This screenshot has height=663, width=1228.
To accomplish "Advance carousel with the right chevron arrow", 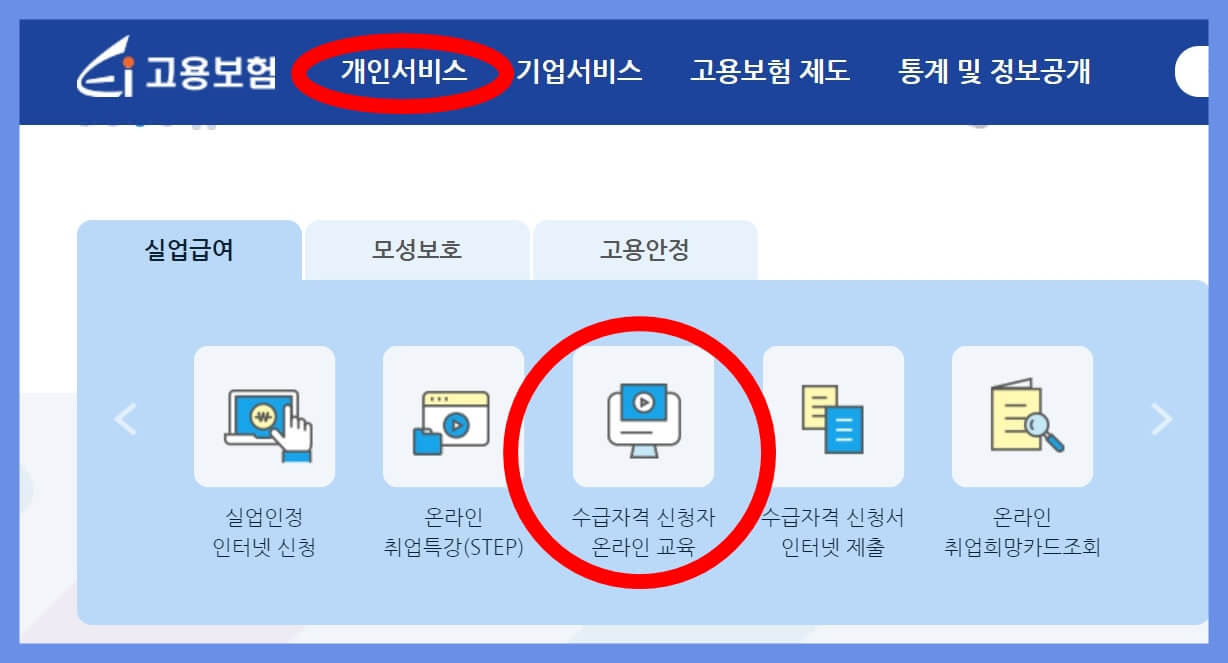I will 1160,420.
